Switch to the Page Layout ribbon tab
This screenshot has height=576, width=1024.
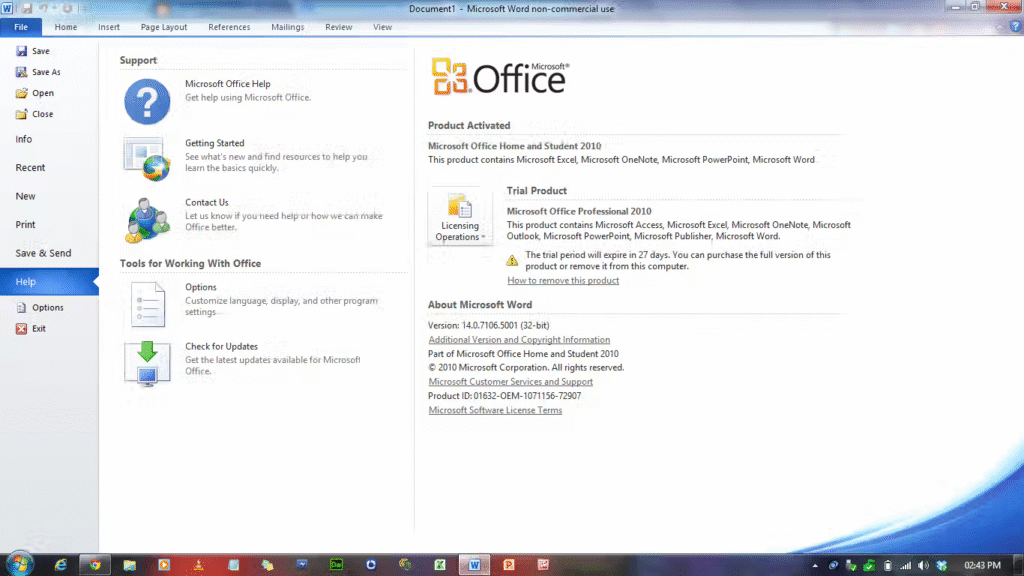click(x=164, y=27)
